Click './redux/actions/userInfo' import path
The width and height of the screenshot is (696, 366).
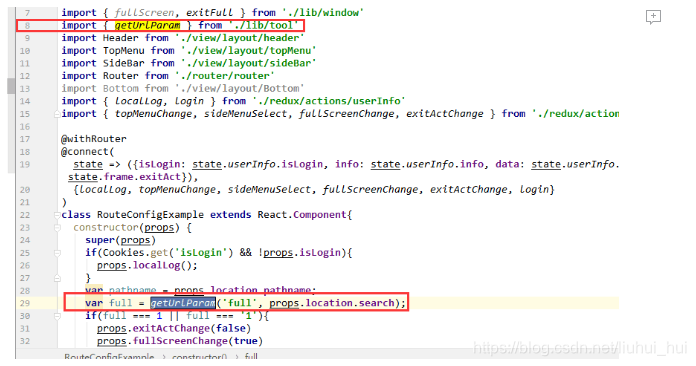[x=328, y=101]
